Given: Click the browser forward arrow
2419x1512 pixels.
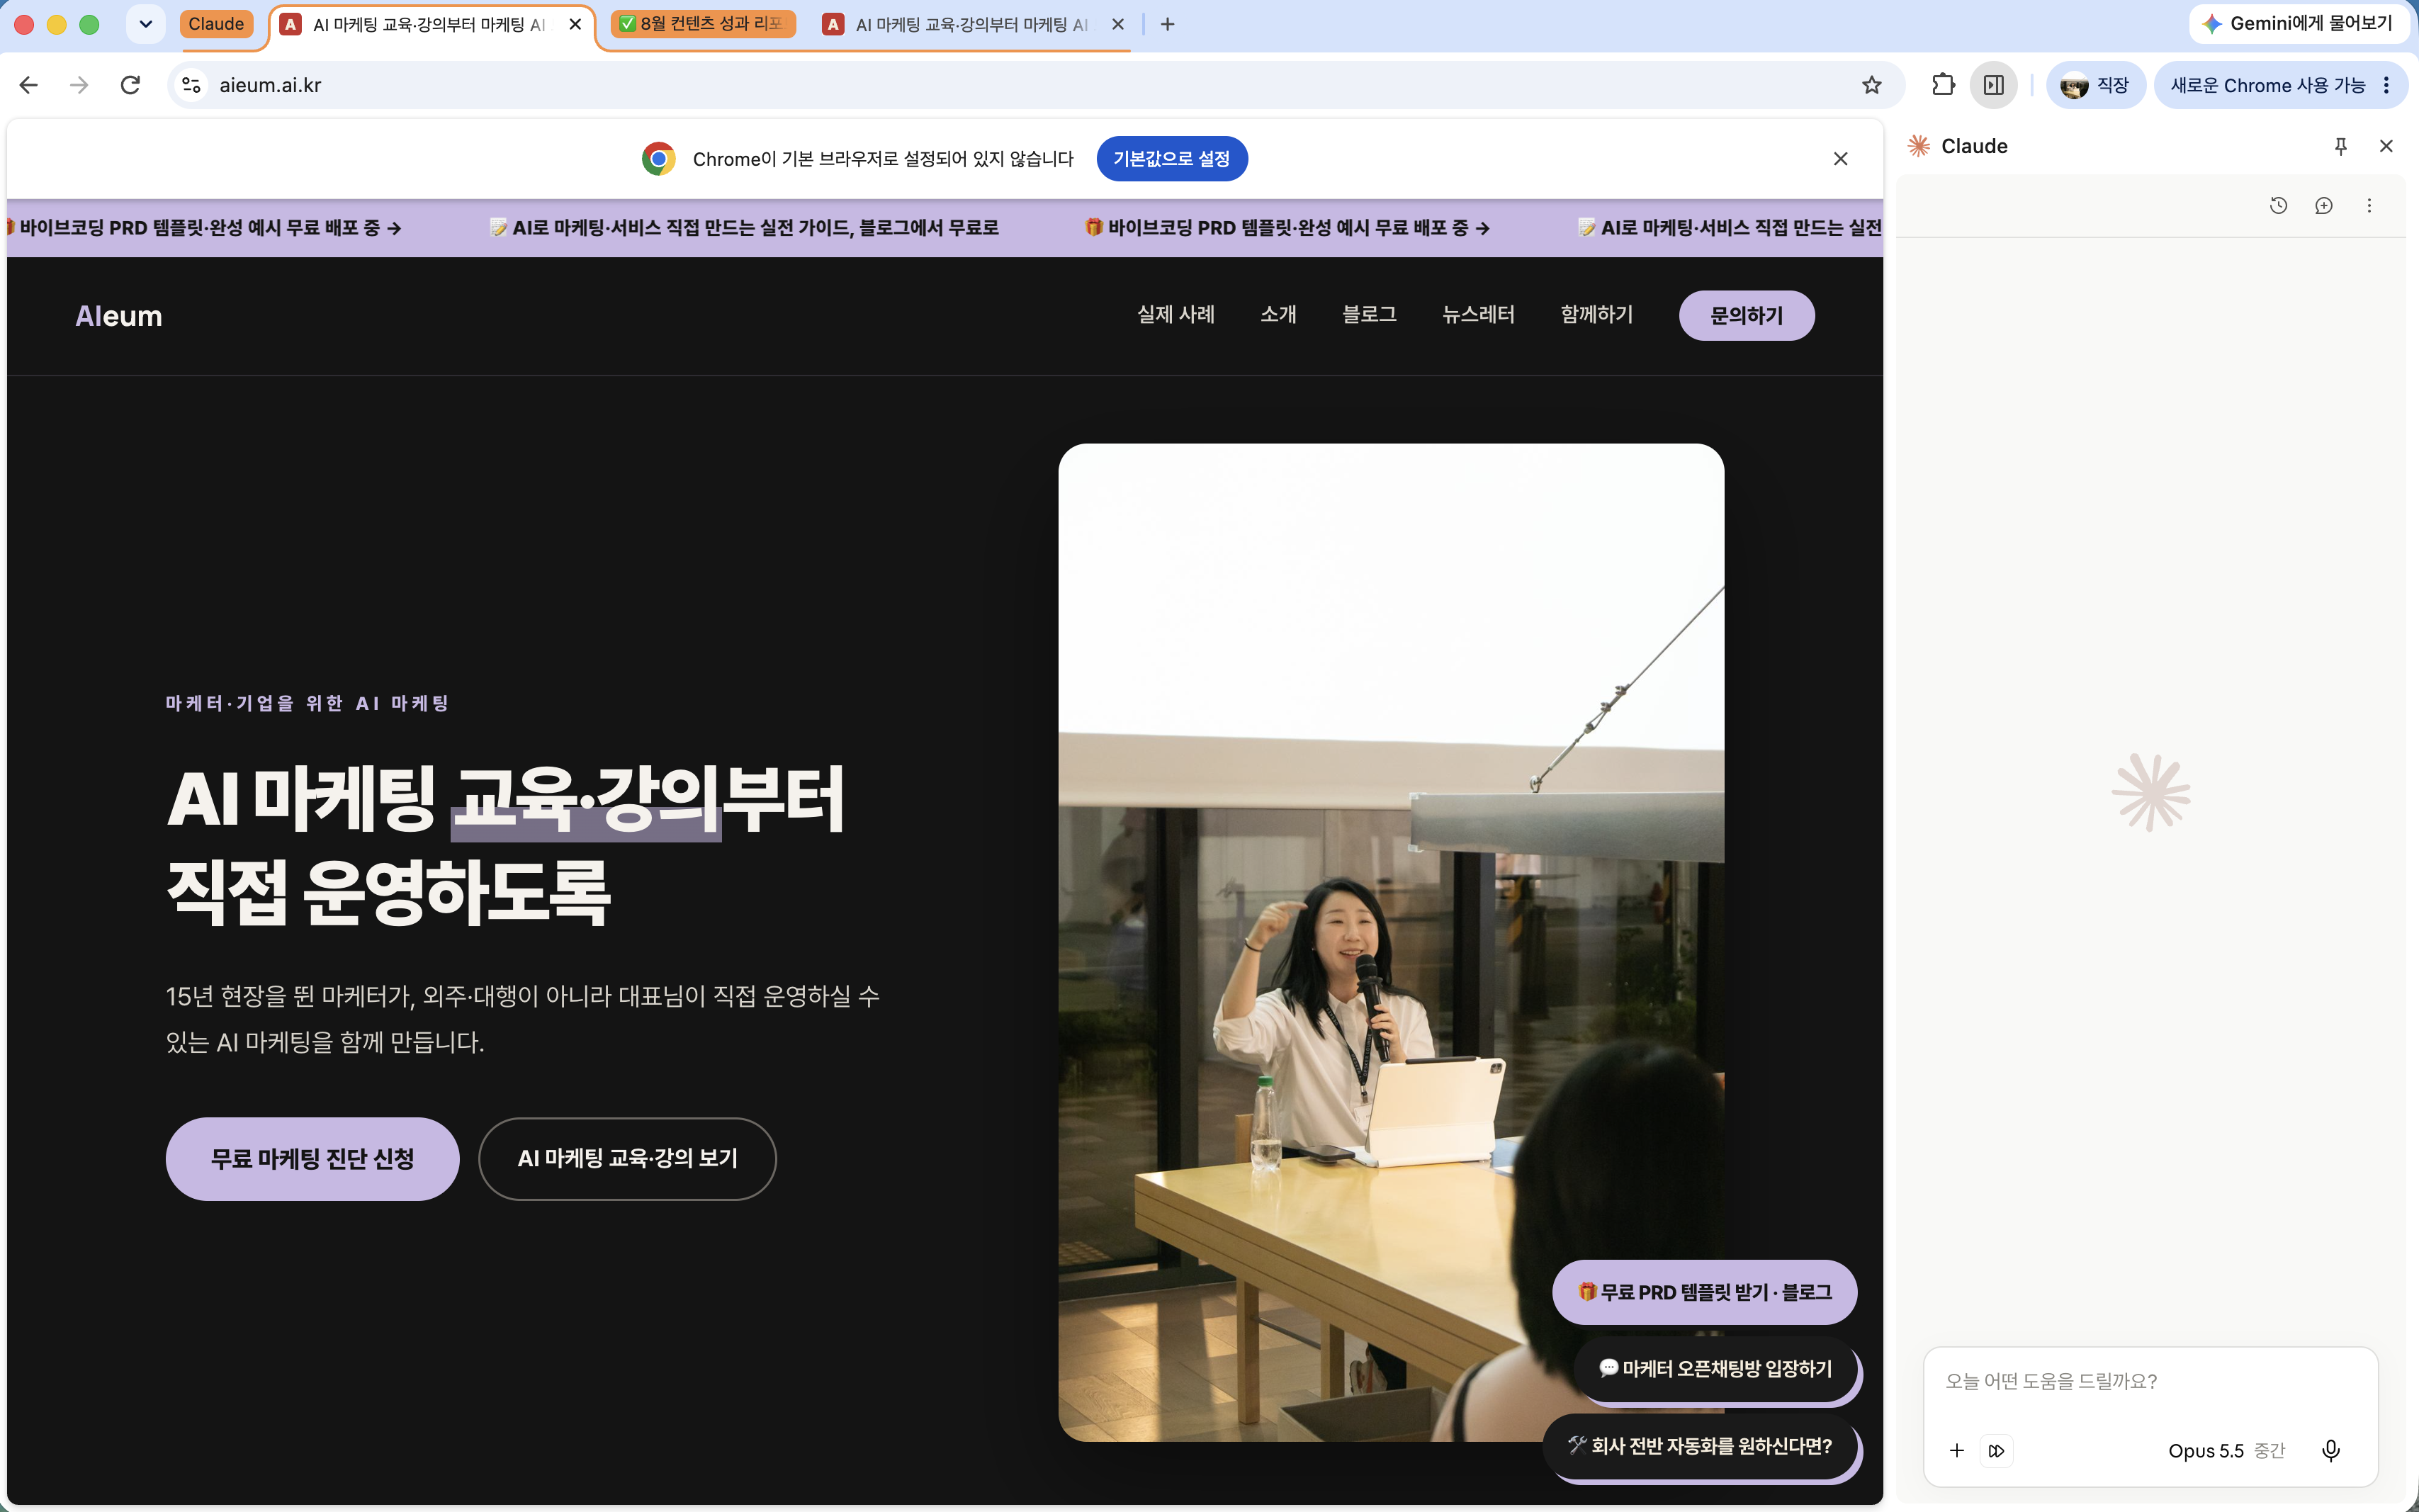Looking at the screenshot, I should pos(79,85).
